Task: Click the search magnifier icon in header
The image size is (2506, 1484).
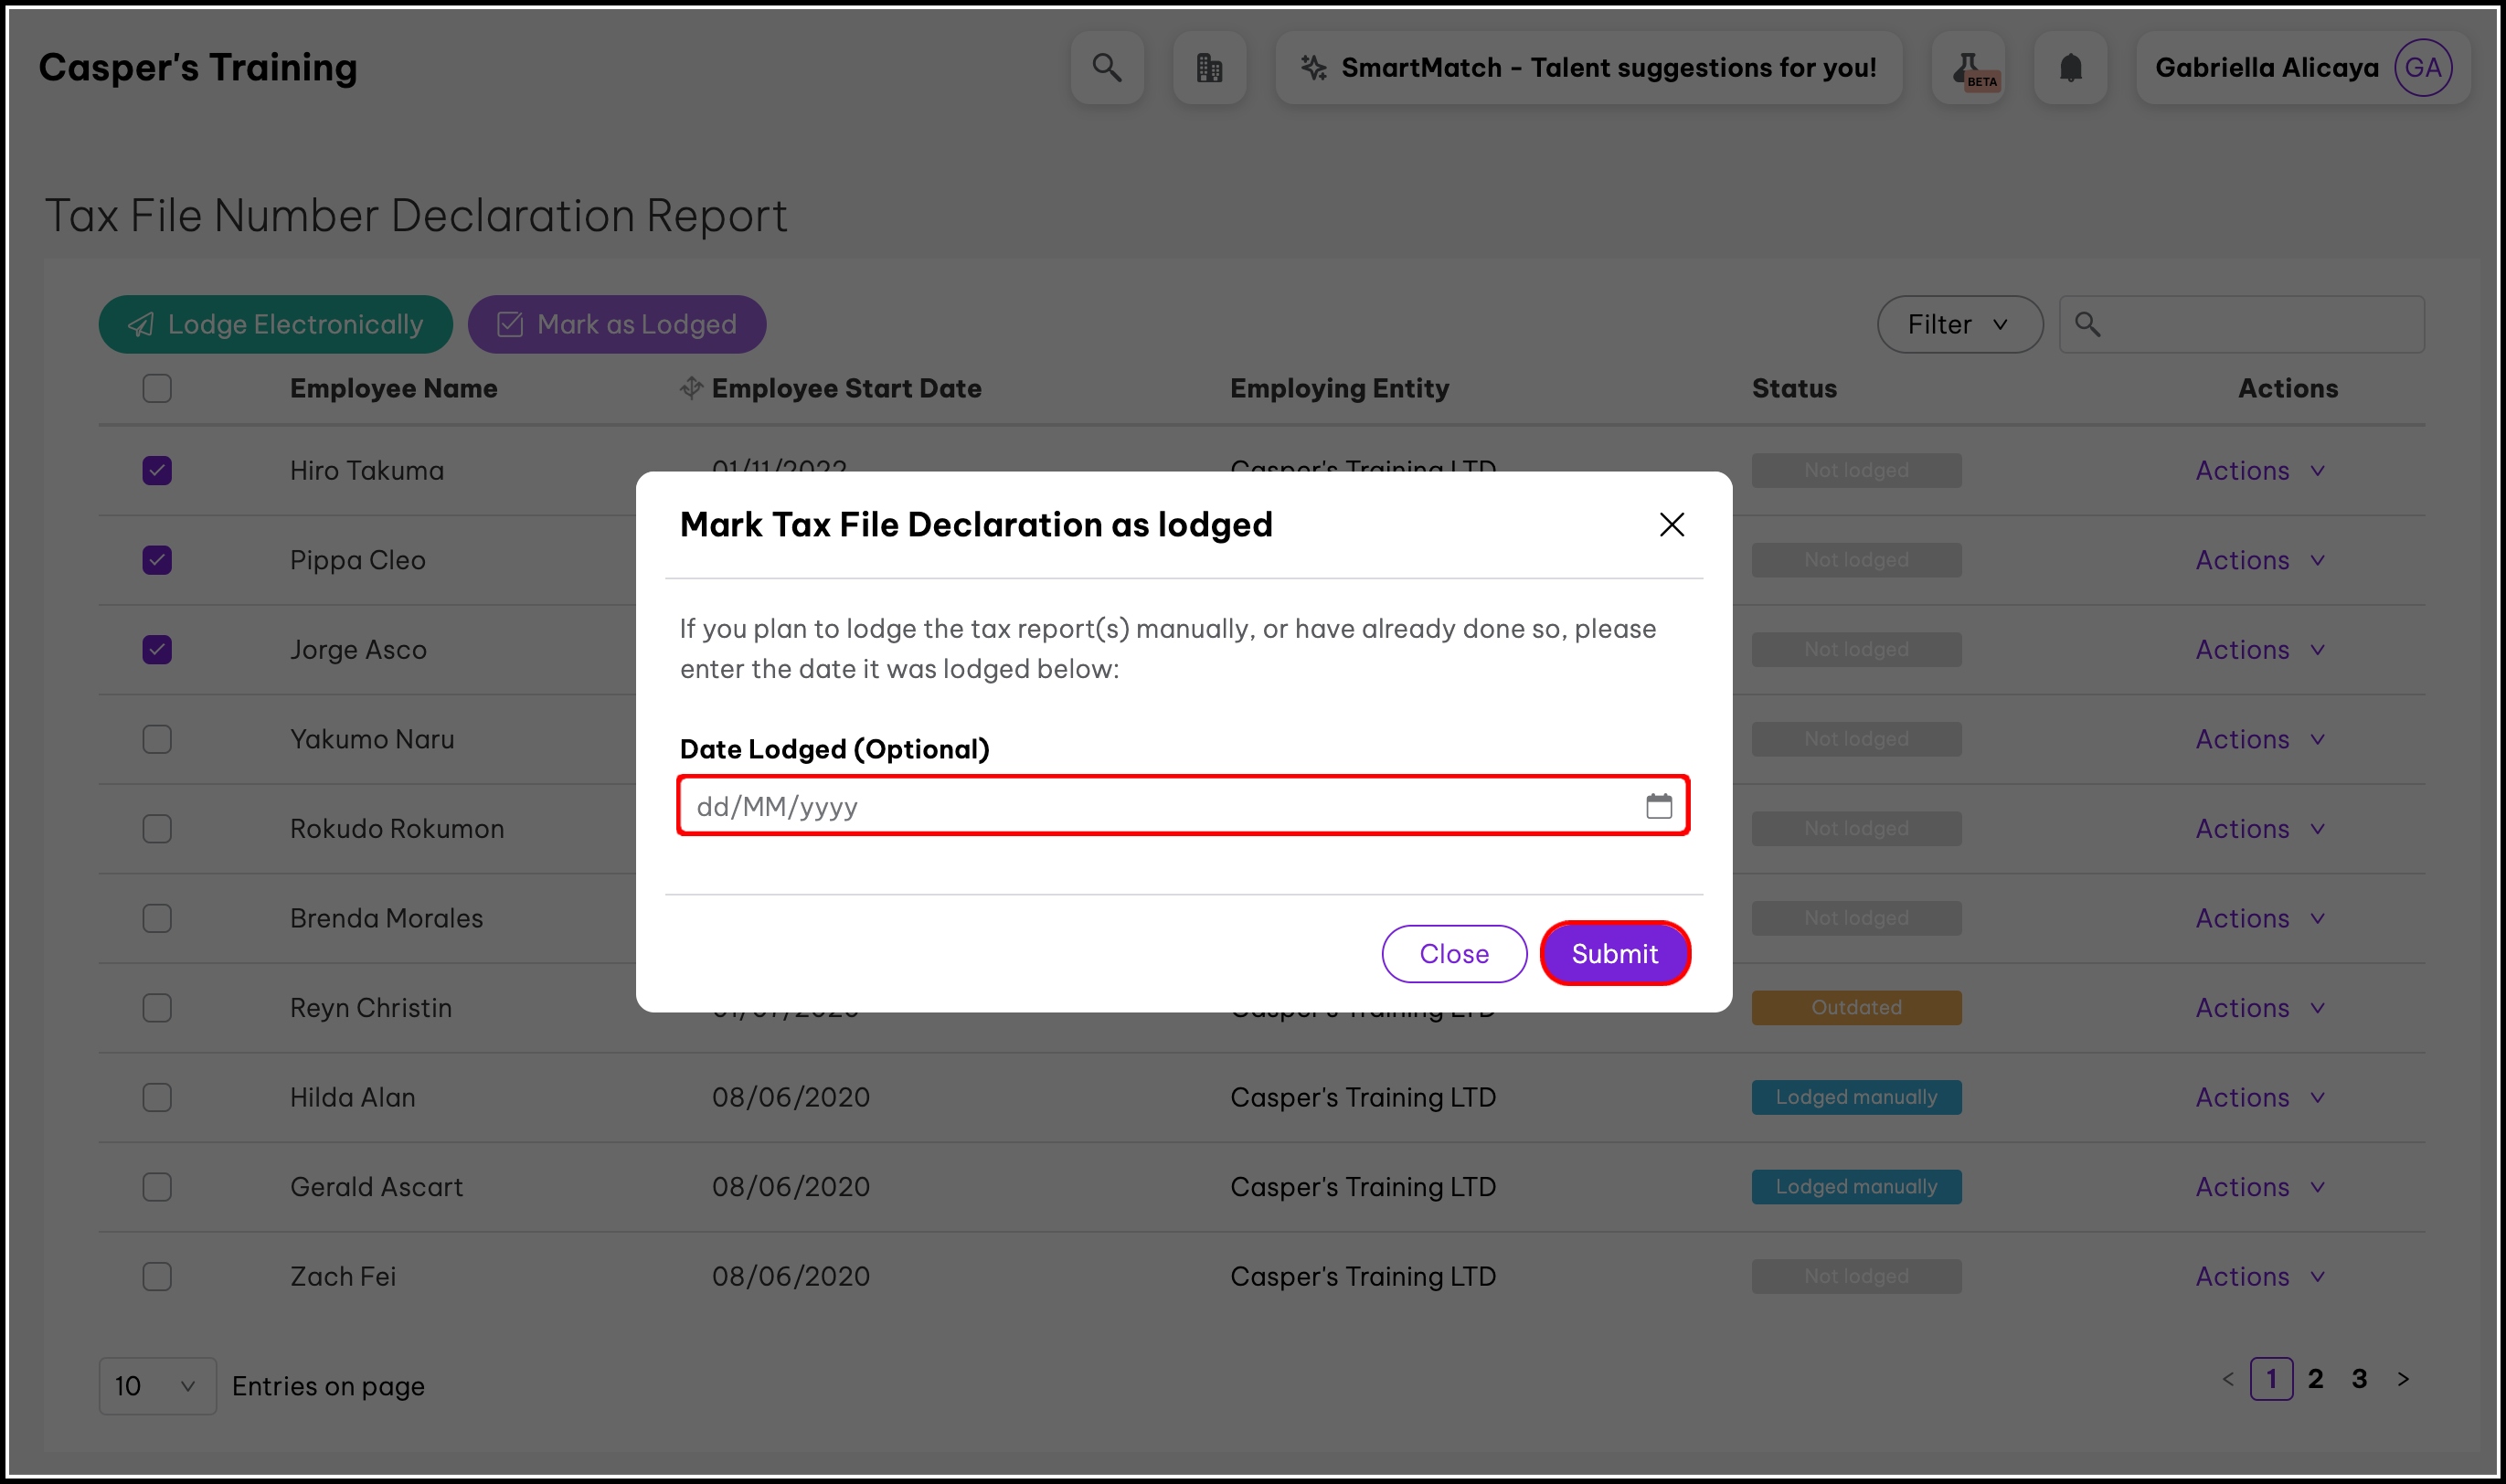Action: tap(1106, 67)
